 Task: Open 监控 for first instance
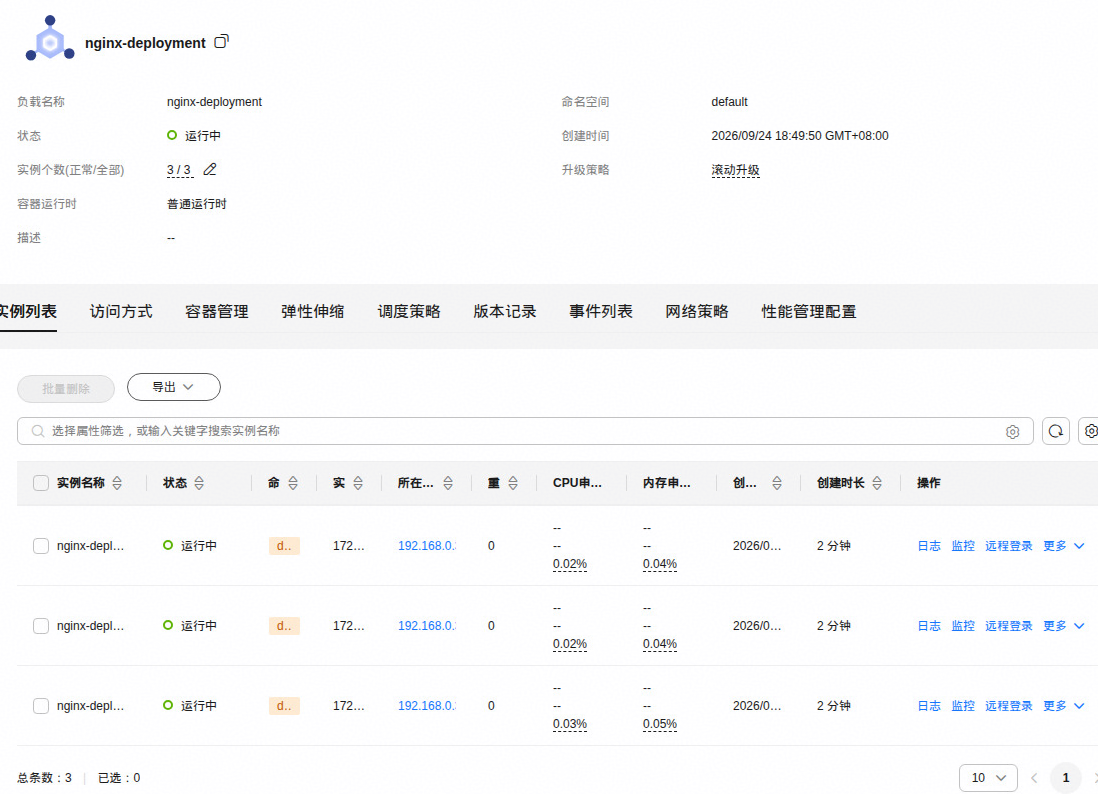(963, 546)
